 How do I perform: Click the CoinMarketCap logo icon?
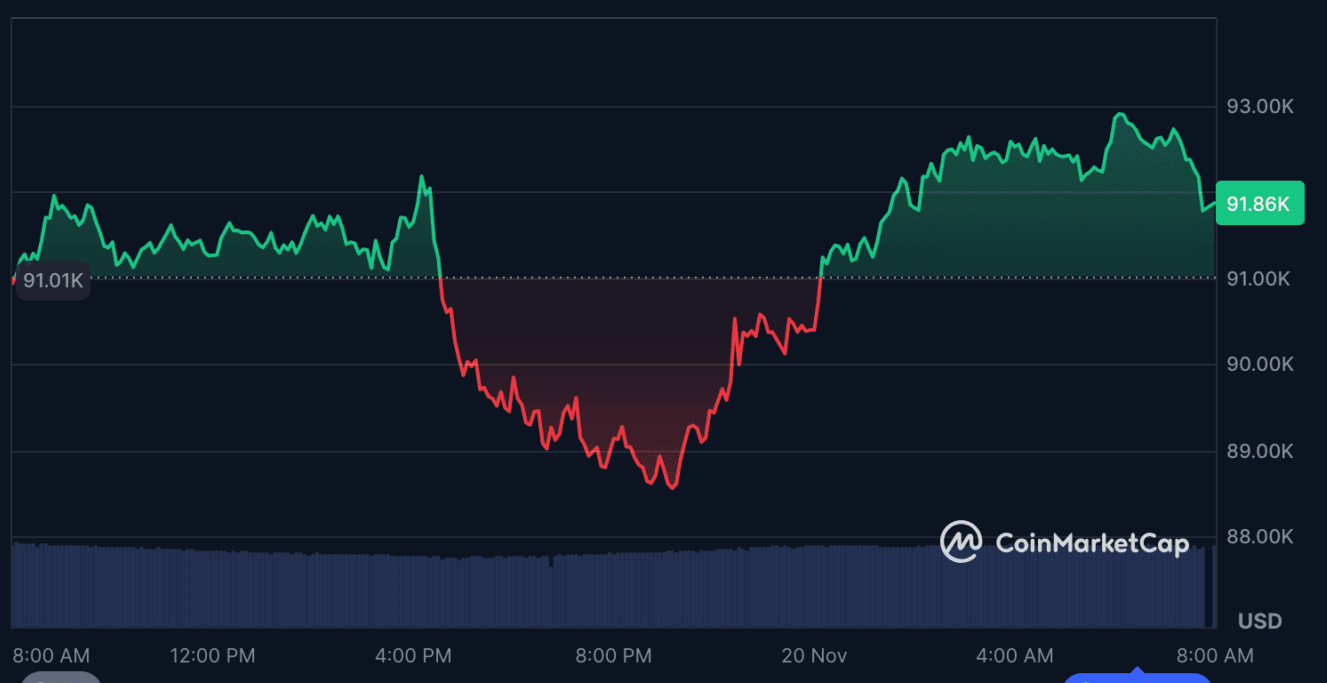click(x=960, y=542)
